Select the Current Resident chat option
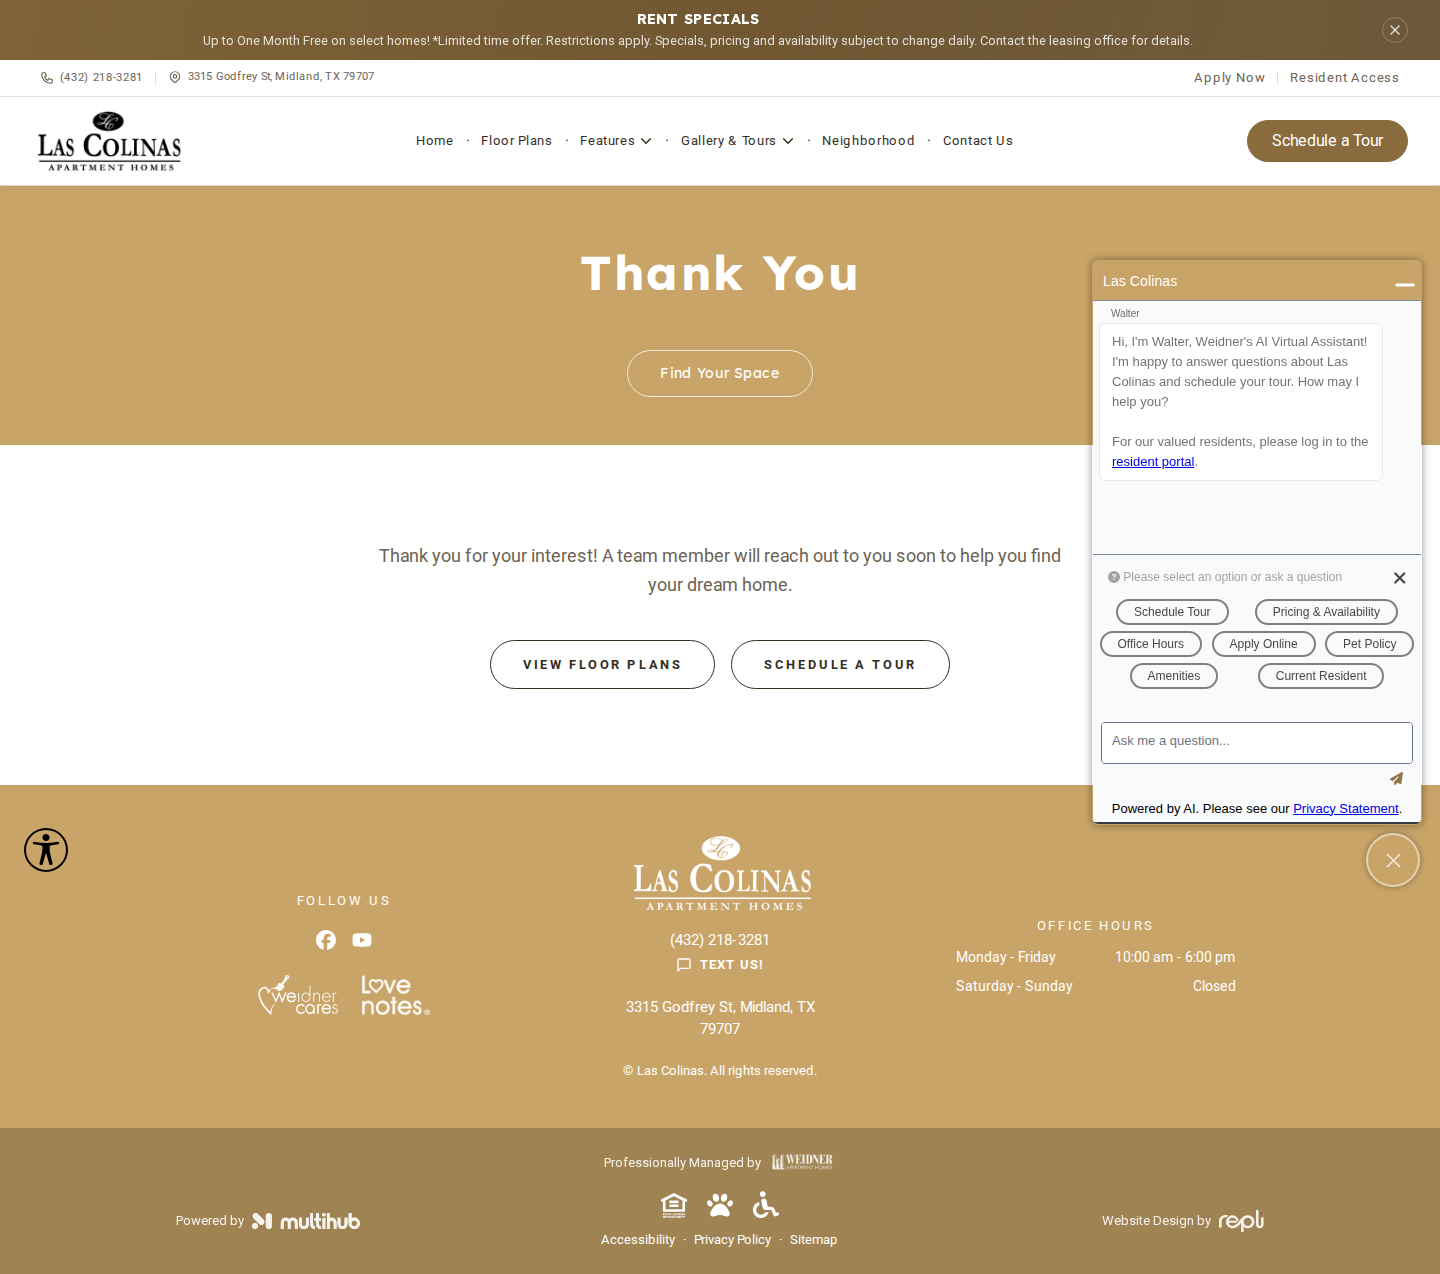The width and height of the screenshot is (1440, 1274). [x=1321, y=676]
